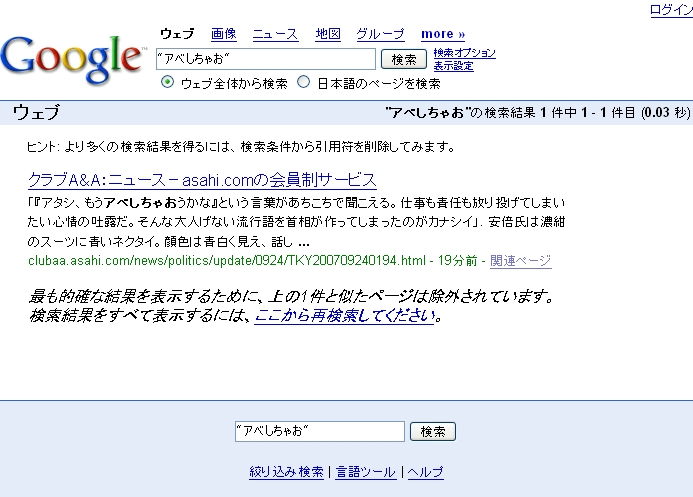693x497 pixels.
Task: Open 絞り込み検索 link
Action: pyautogui.click(x=286, y=472)
